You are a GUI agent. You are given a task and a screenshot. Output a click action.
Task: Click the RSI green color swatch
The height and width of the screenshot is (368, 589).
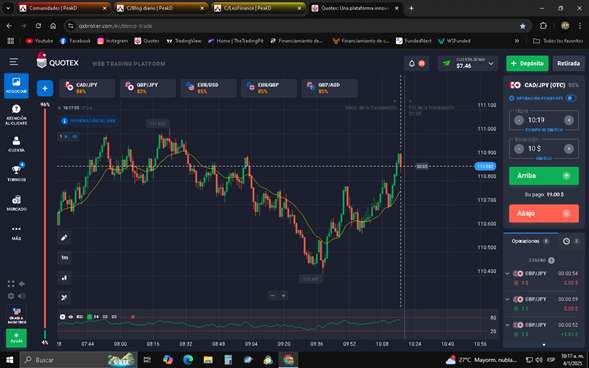pos(89,317)
